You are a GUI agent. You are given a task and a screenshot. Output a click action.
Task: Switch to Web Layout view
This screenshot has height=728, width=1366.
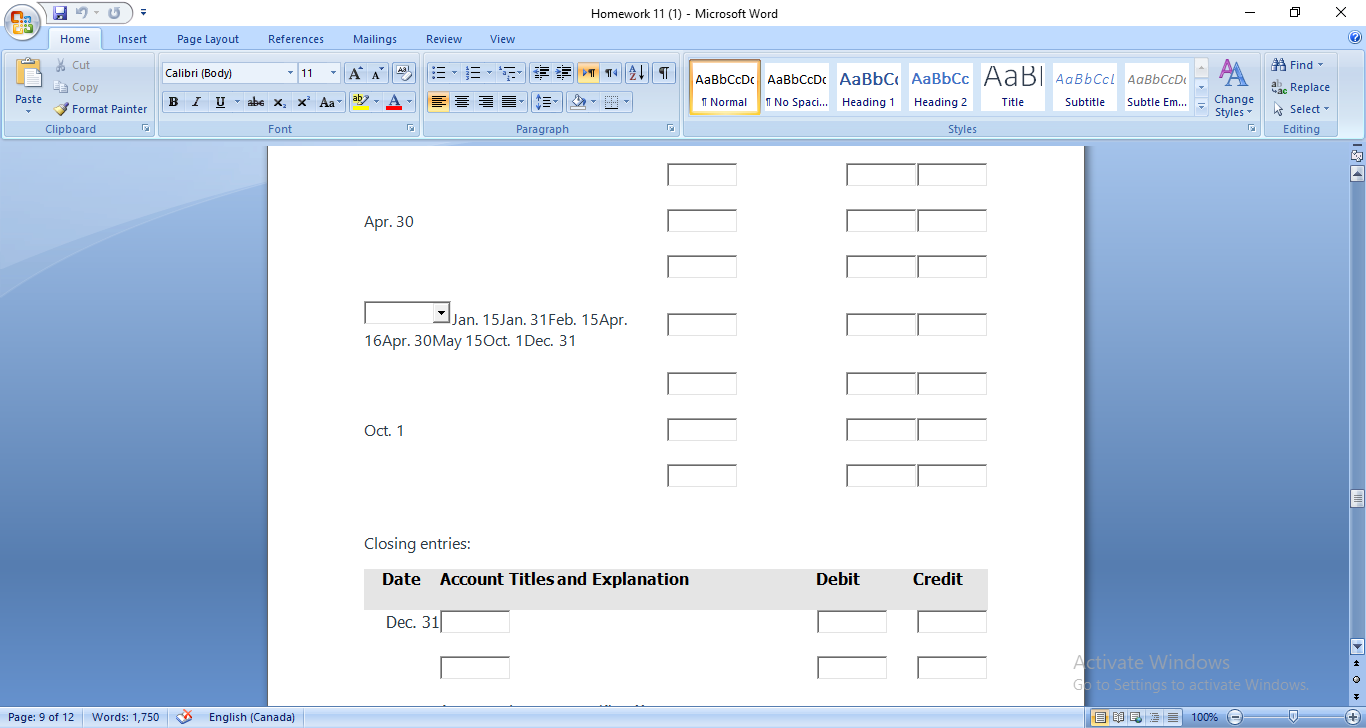pyautogui.click(x=1136, y=717)
